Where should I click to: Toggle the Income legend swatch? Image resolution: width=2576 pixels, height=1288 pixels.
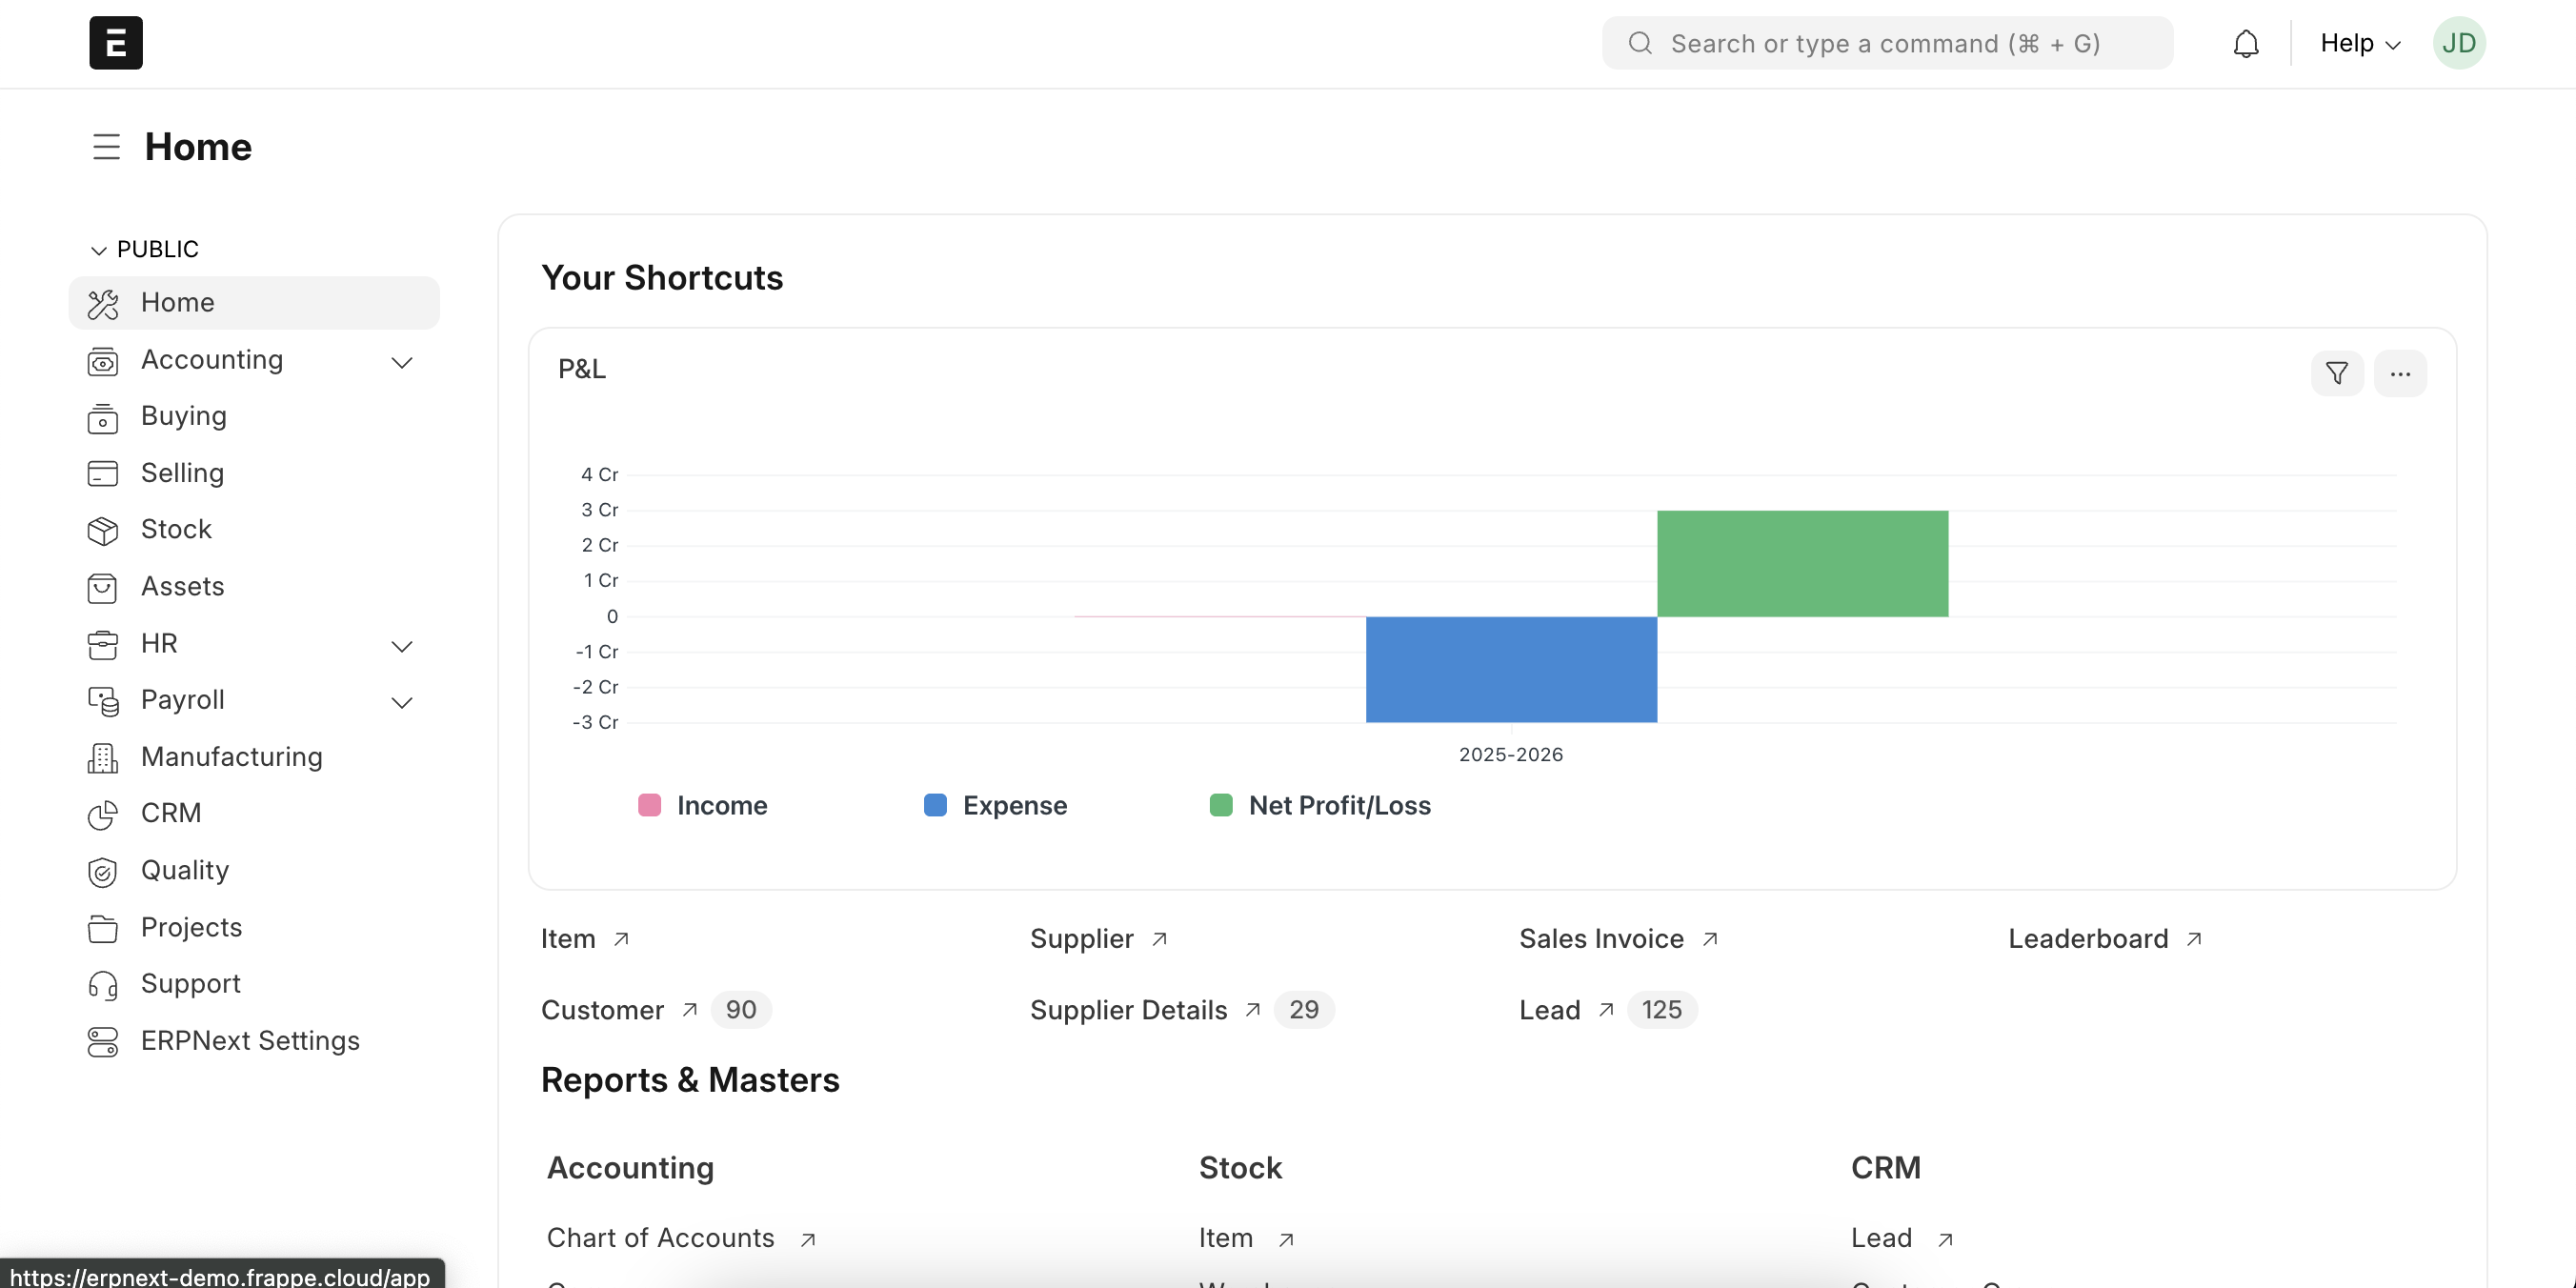pyautogui.click(x=649, y=805)
